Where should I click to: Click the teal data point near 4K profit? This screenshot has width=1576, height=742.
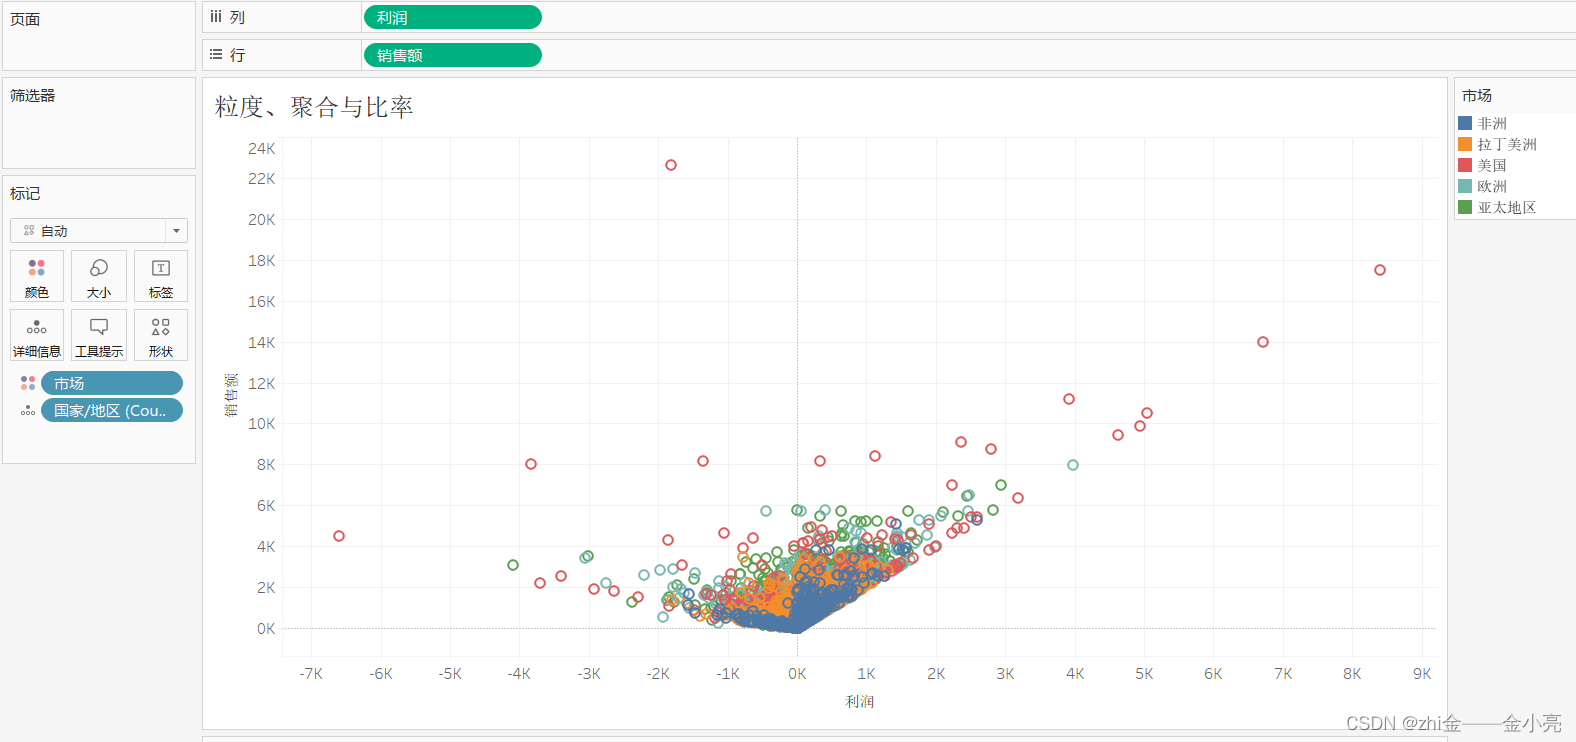(1073, 465)
